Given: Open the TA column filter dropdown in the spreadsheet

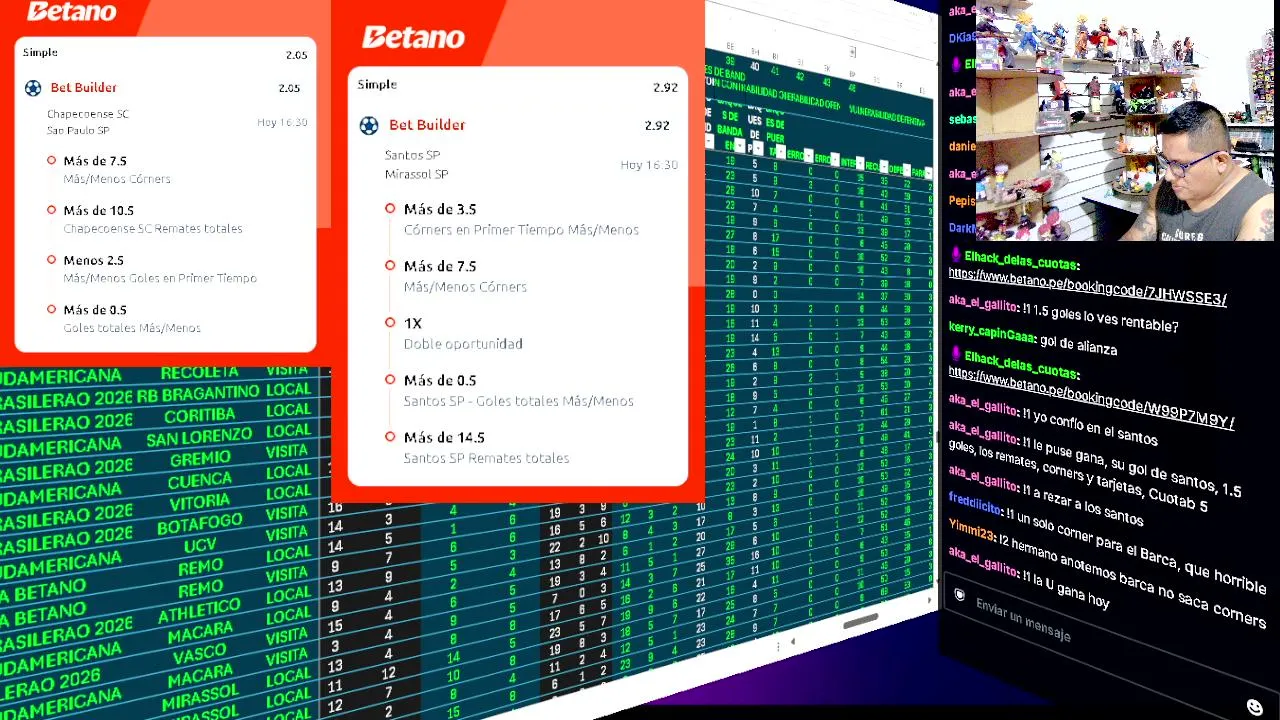Looking at the screenshot, I should point(780,153).
